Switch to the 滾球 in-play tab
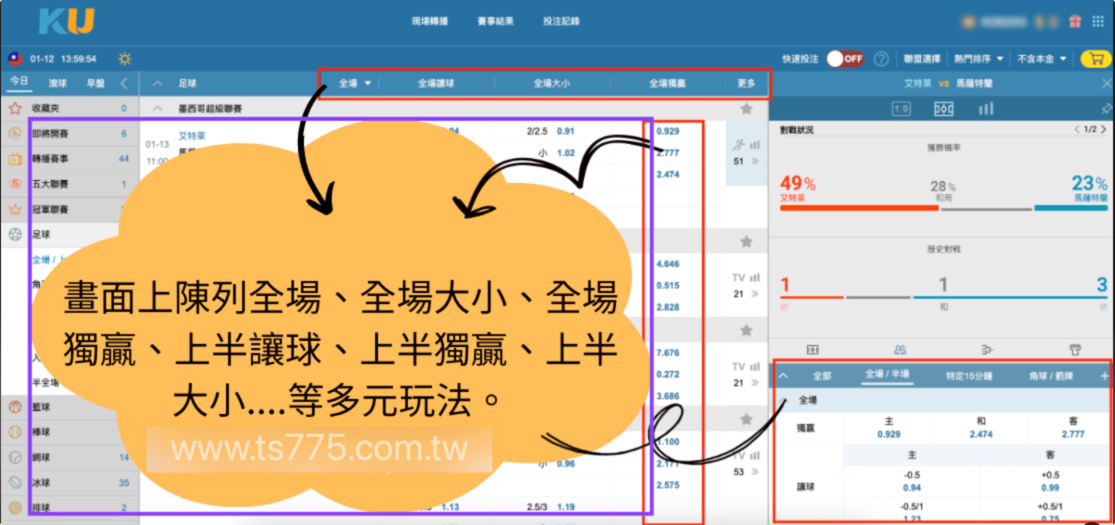The image size is (1115, 525). tap(58, 84)
